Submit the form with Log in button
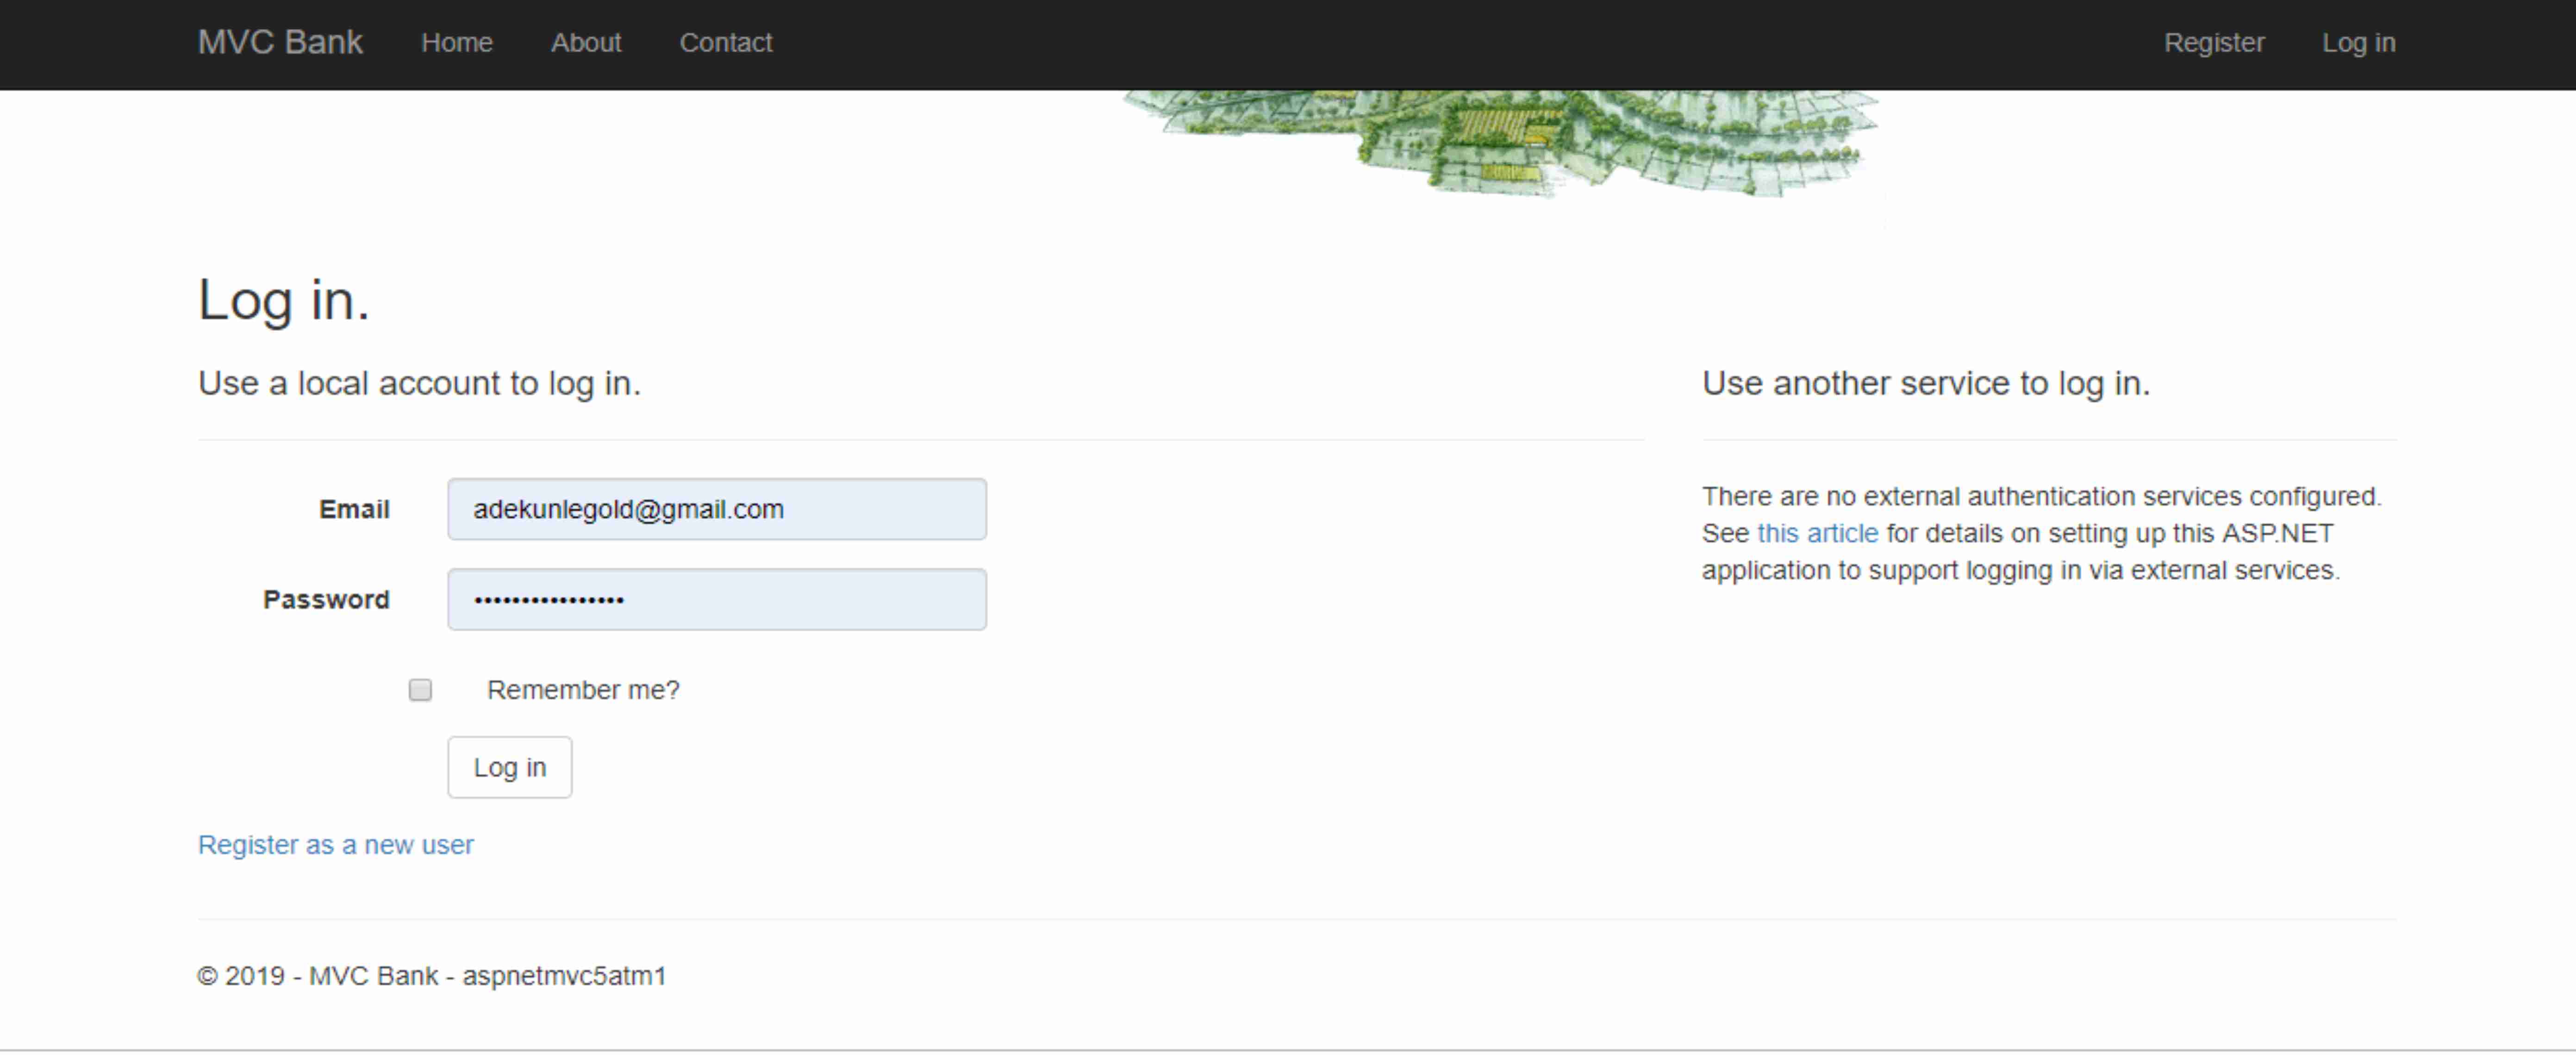Image resolution: width=2576 pixels, height=1055 pixels. (x=510, y=767)
